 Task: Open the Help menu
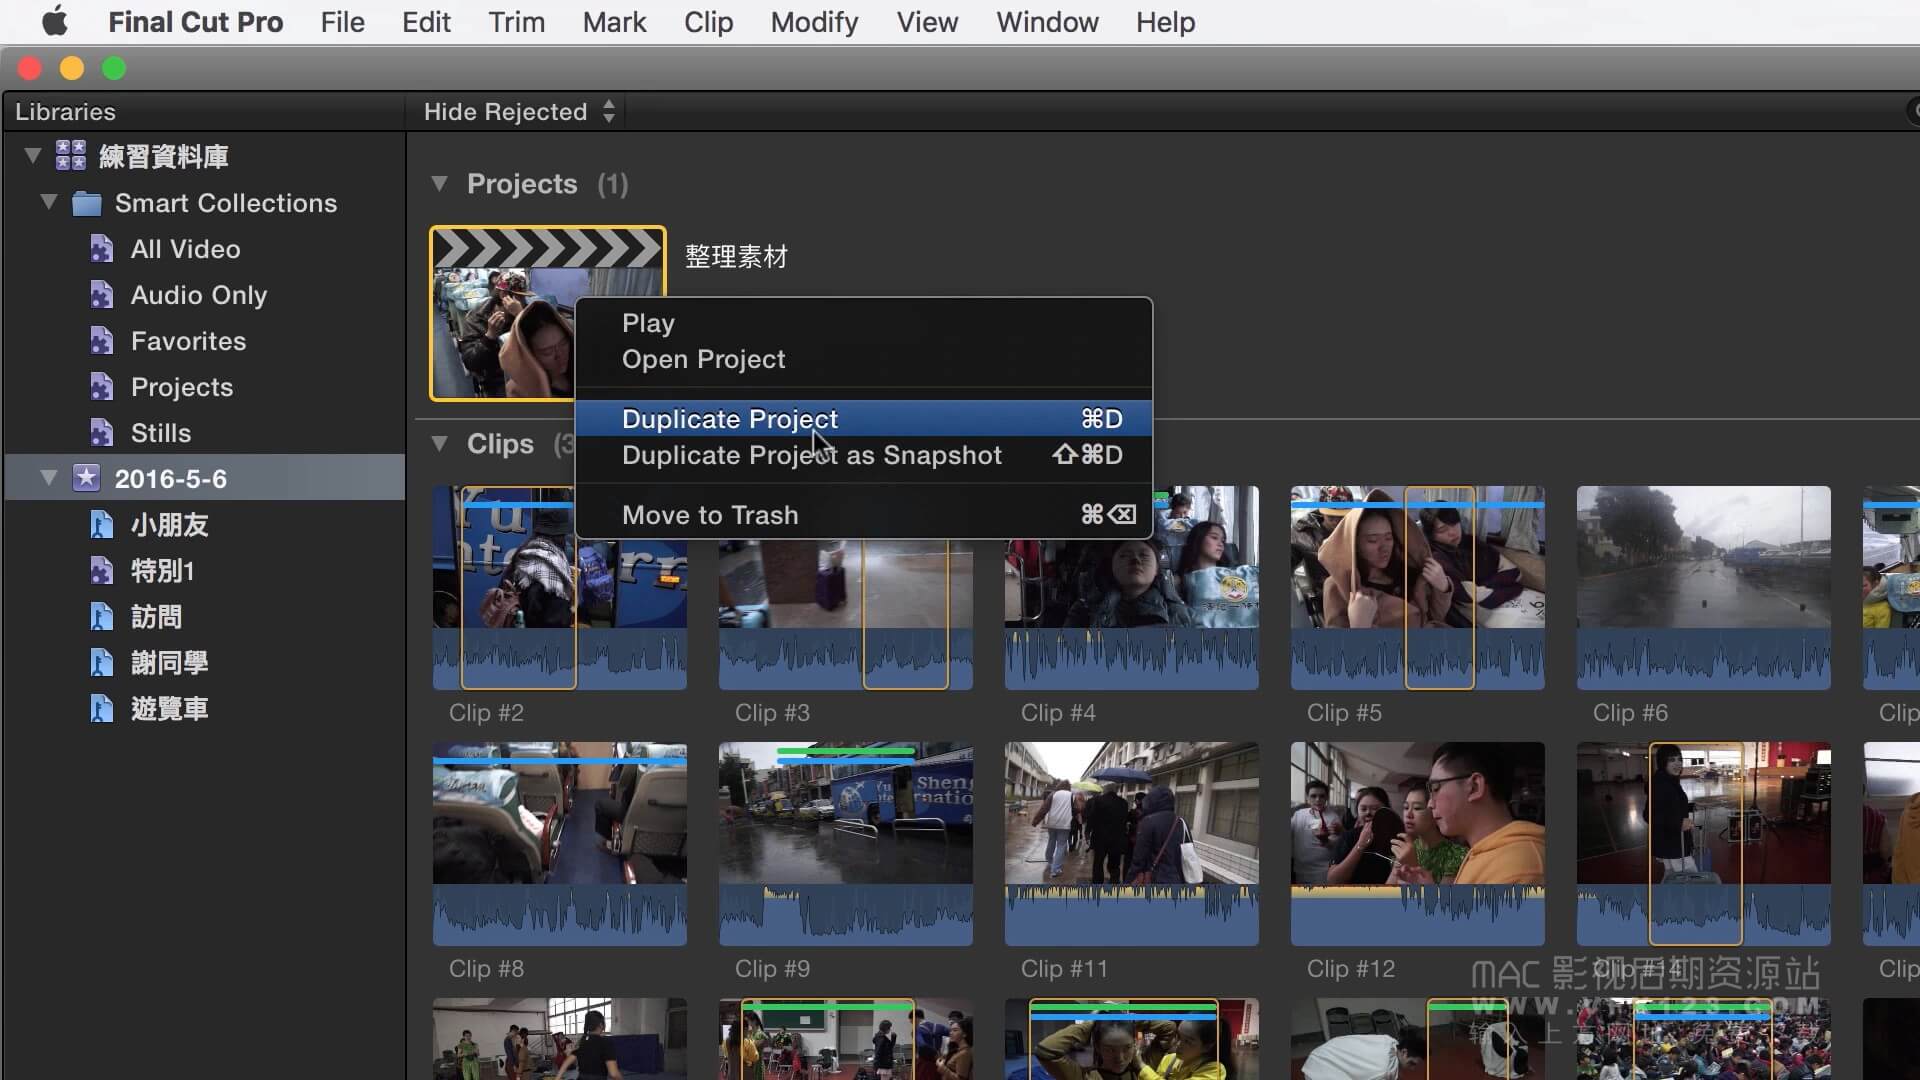[x=1165, y=22]
